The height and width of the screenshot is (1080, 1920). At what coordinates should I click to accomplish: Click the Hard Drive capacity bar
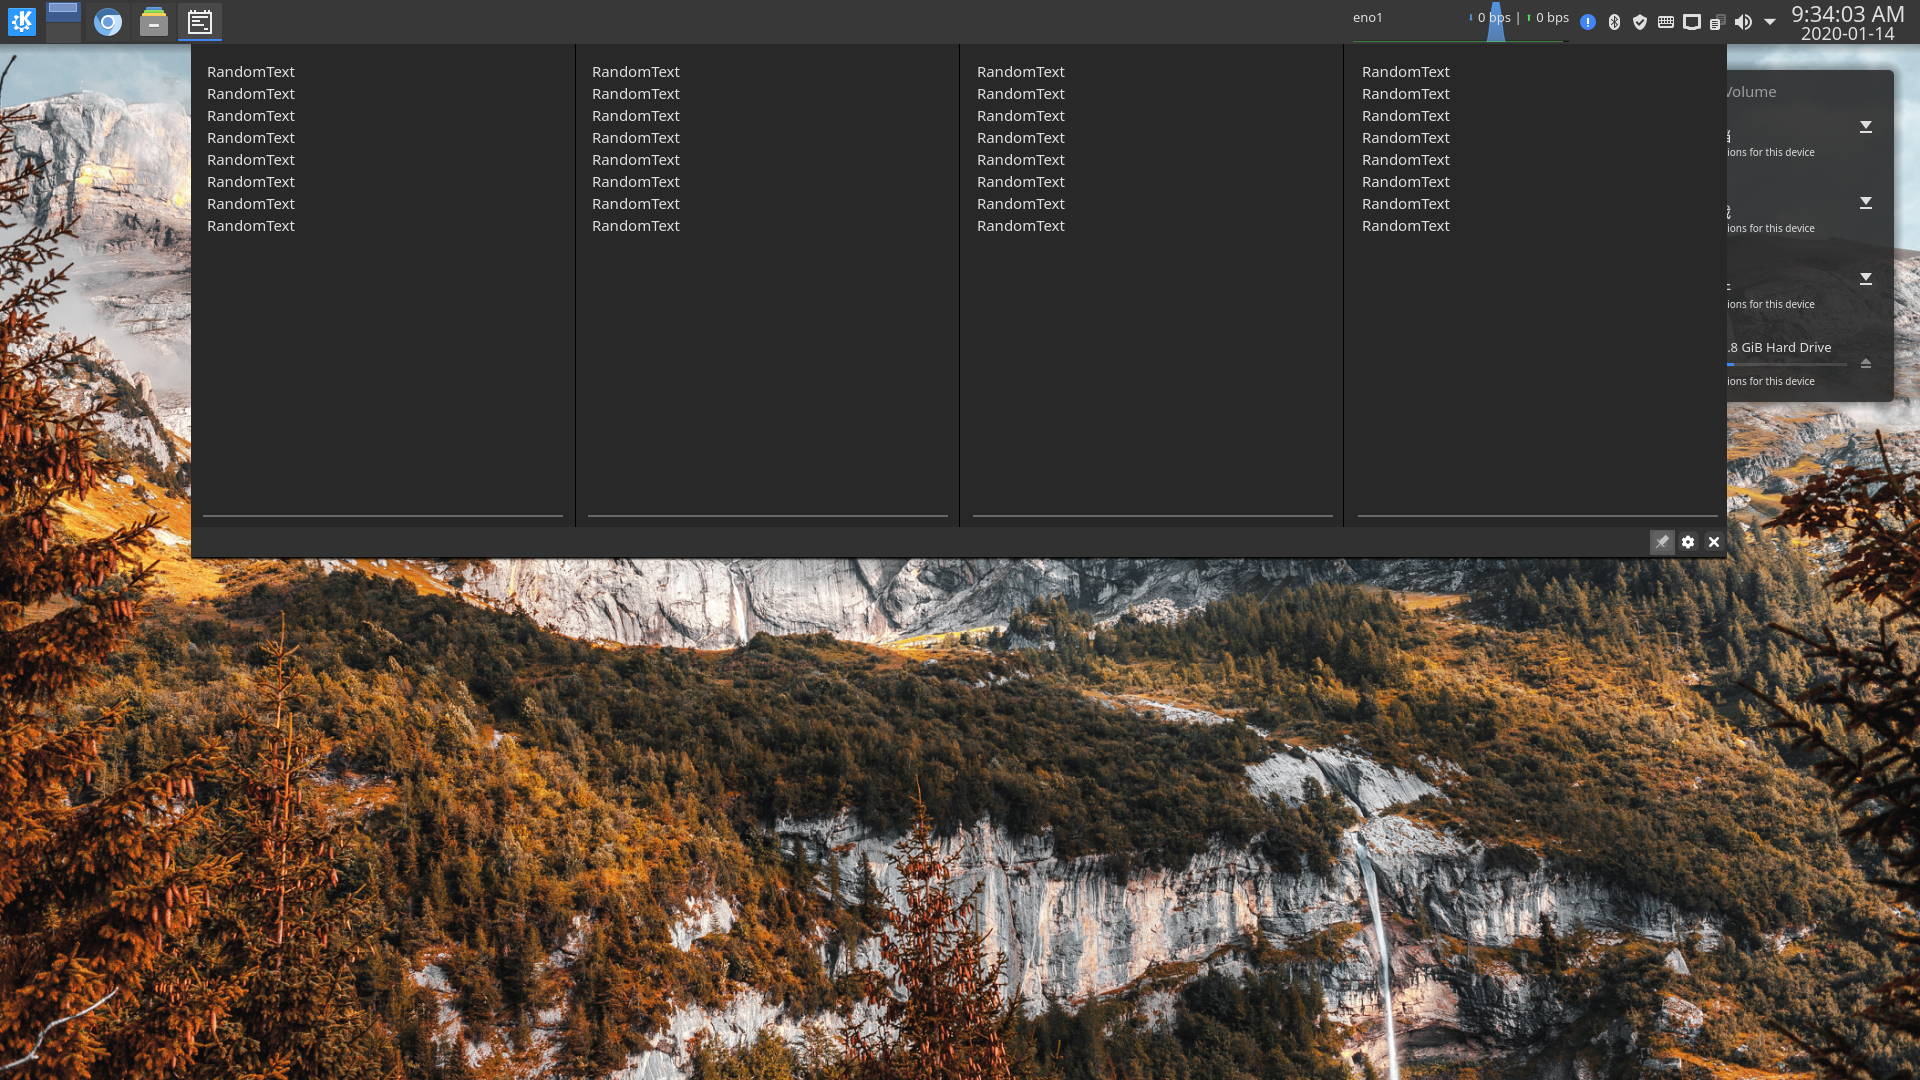coord(1786,365)
